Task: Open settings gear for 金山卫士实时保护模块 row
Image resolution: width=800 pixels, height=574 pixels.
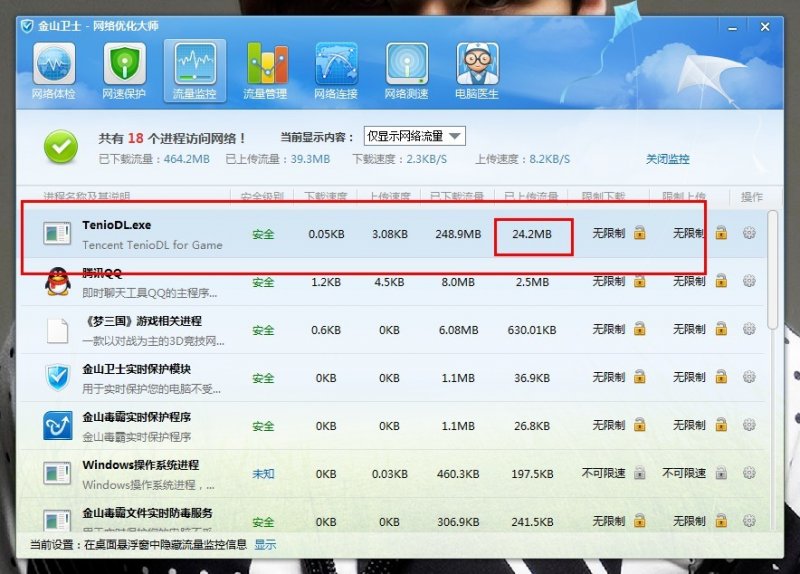Action: 749,377
